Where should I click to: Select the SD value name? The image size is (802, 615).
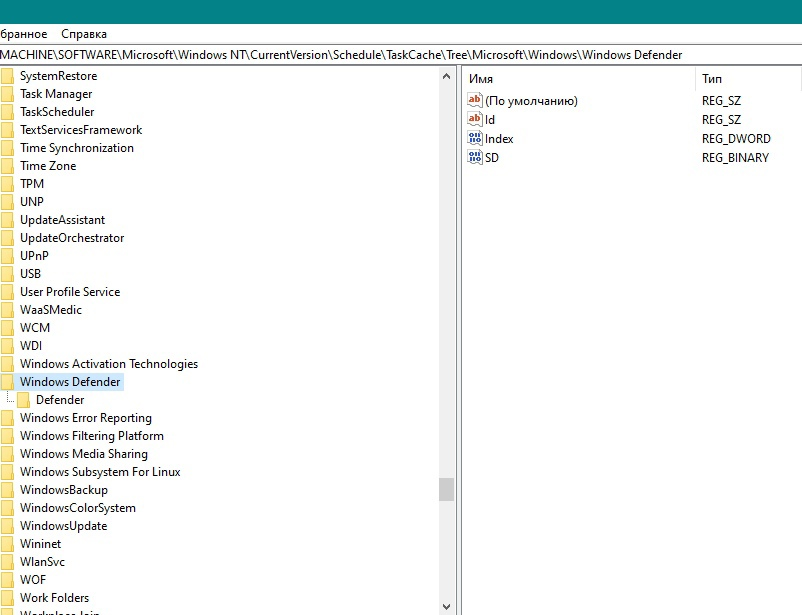(x=492, y=158)
